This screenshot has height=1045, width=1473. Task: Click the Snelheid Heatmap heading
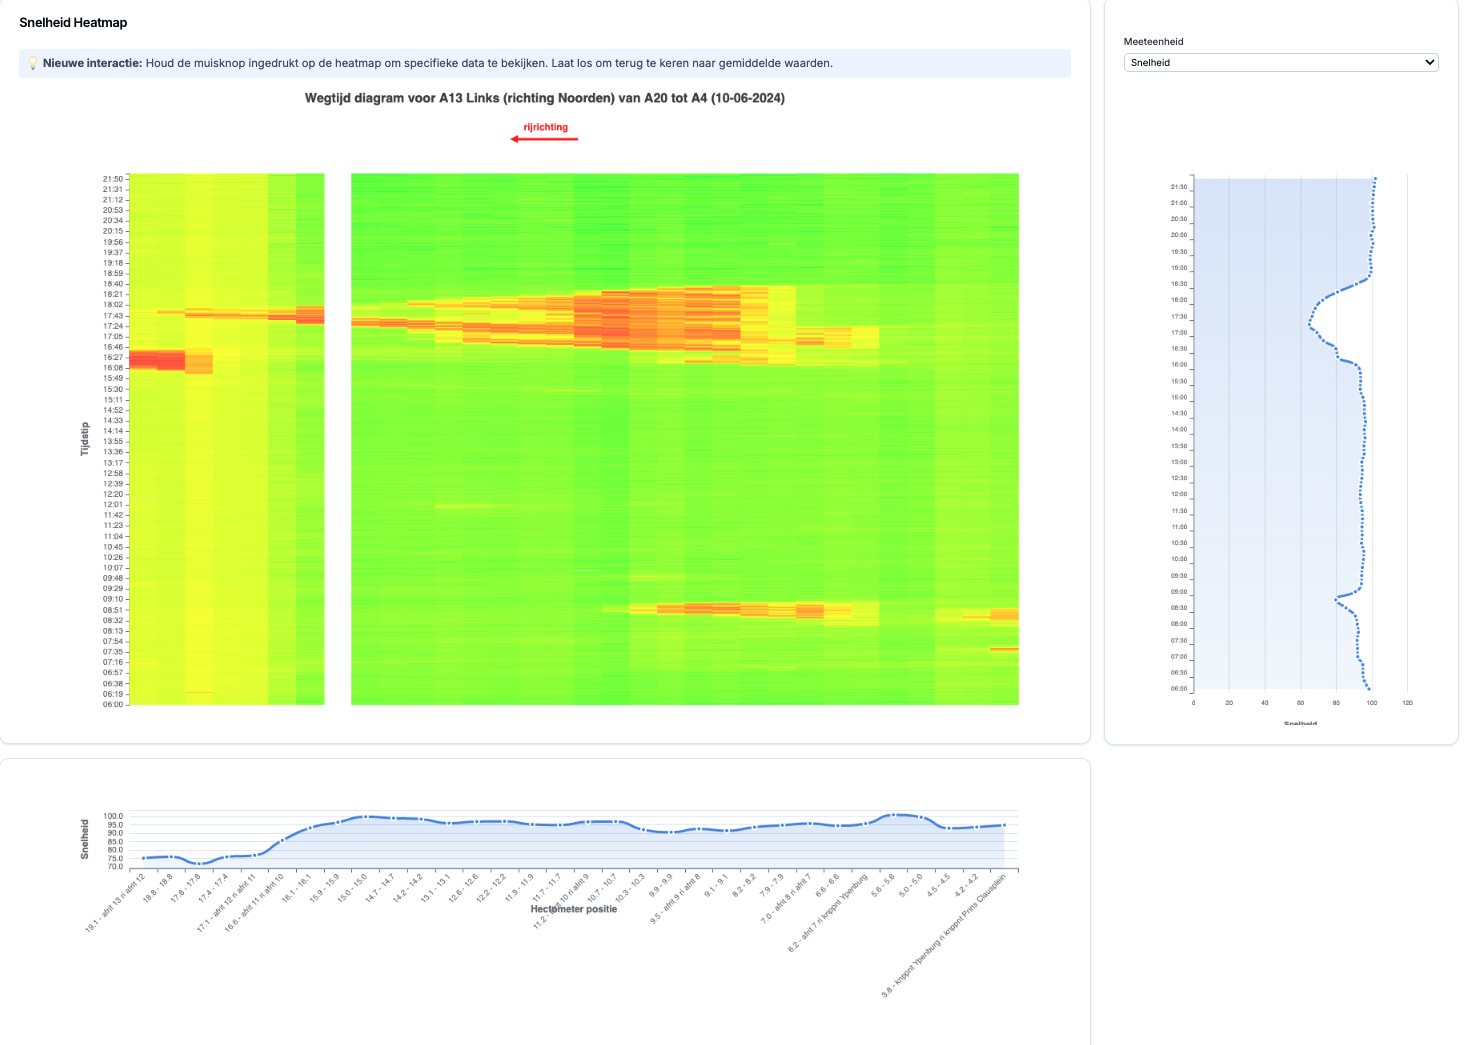[73, 22]
